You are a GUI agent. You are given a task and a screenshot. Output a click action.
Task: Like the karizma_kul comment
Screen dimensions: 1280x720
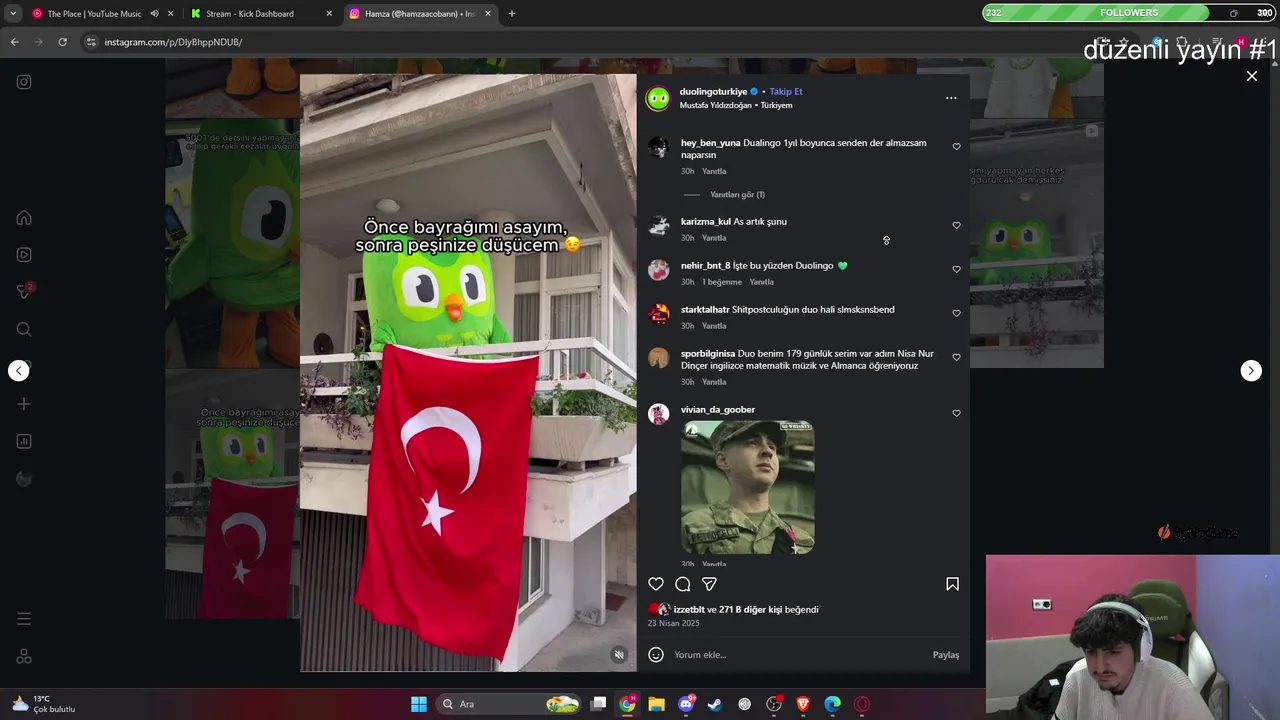coord(956,226)
